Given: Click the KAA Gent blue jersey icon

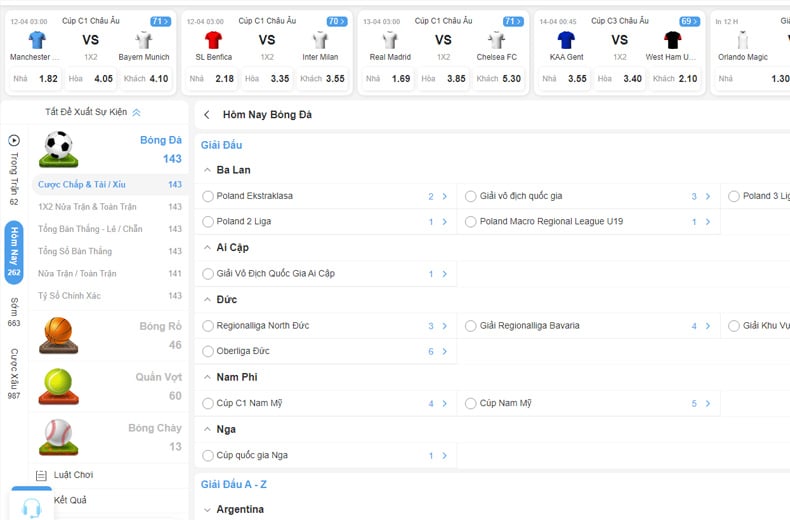Looking at the screenshot, I should click(x=566, y=40).
